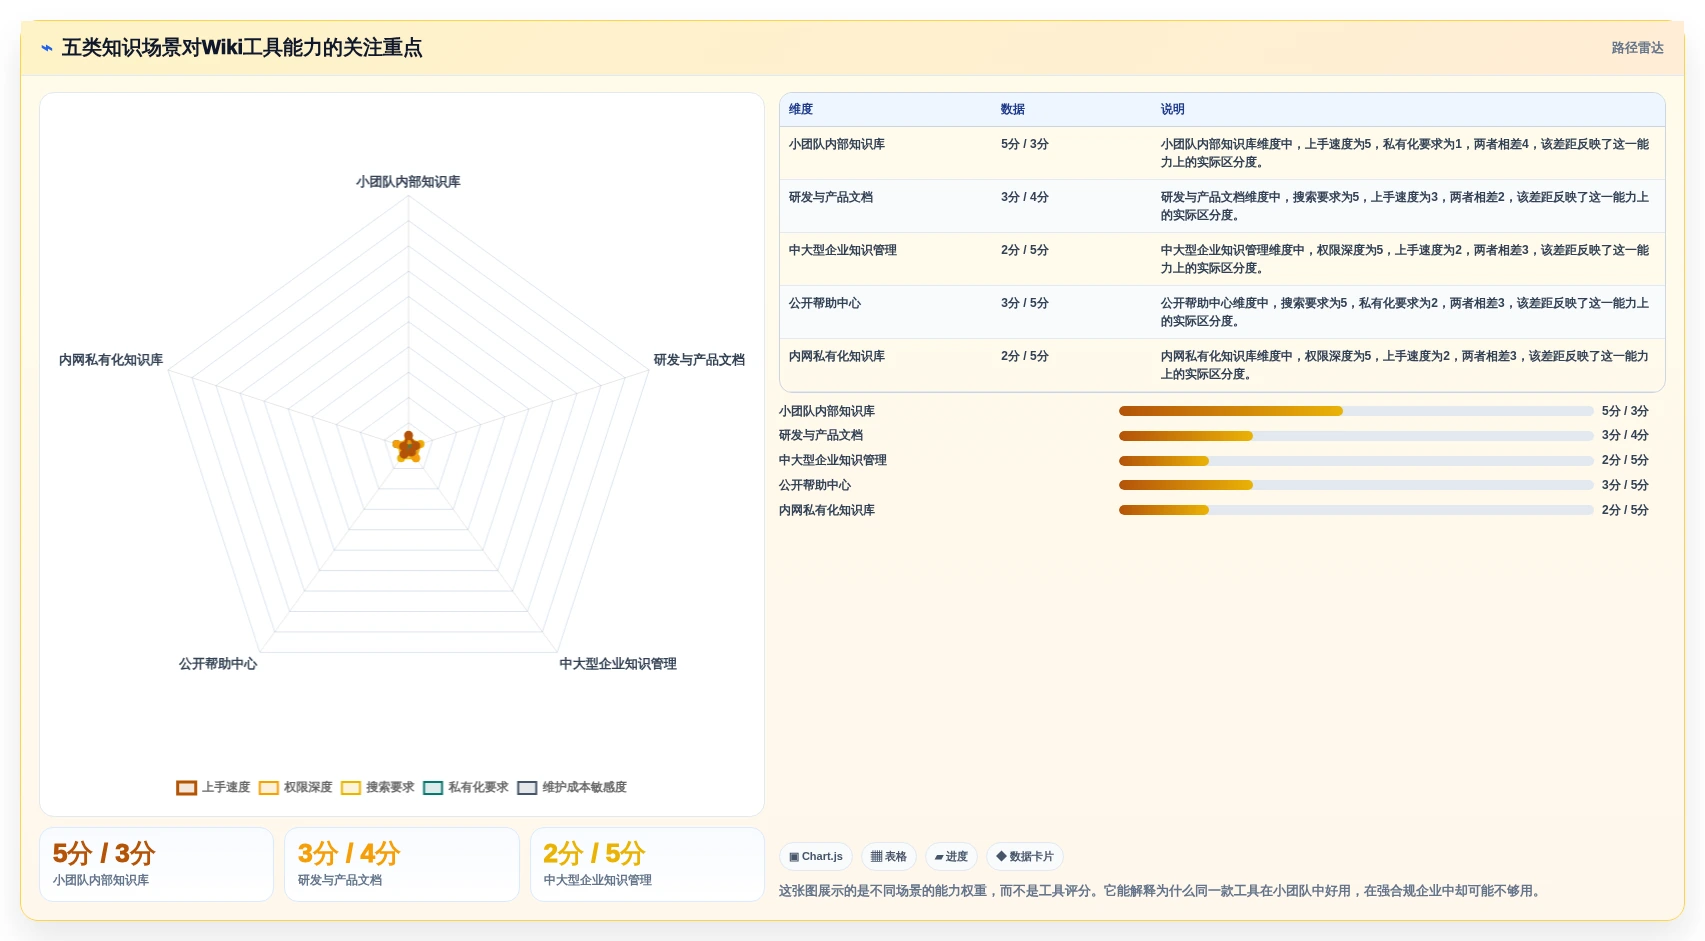Viewport: 1705px width, 941px height.
Task: Click 中大型企业知识管理 table row cell
Action: 843,251
